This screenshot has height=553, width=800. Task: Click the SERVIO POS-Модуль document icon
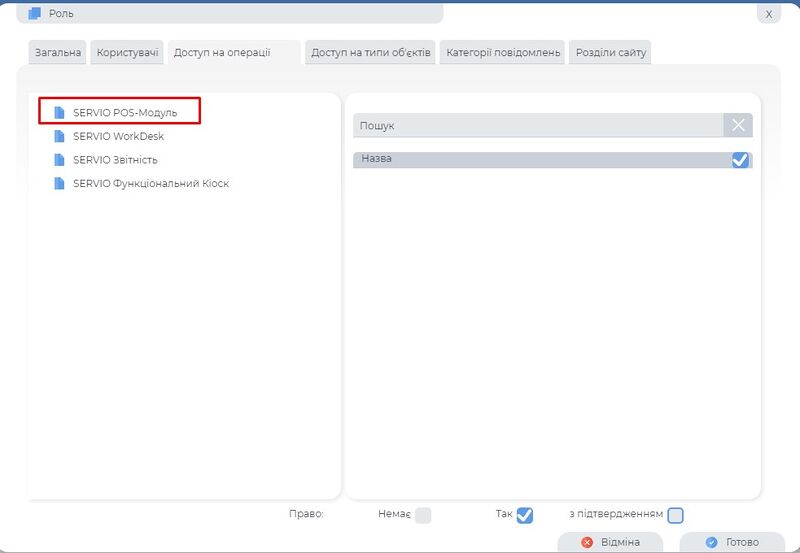[x=59, y=112]
